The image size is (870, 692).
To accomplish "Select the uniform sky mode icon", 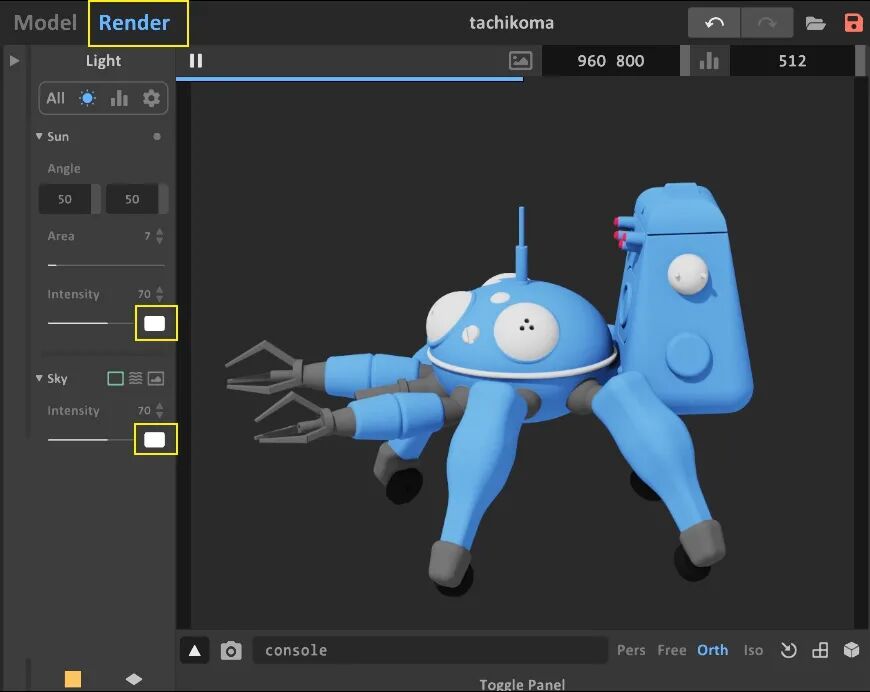I will click(x=115, y=378).
